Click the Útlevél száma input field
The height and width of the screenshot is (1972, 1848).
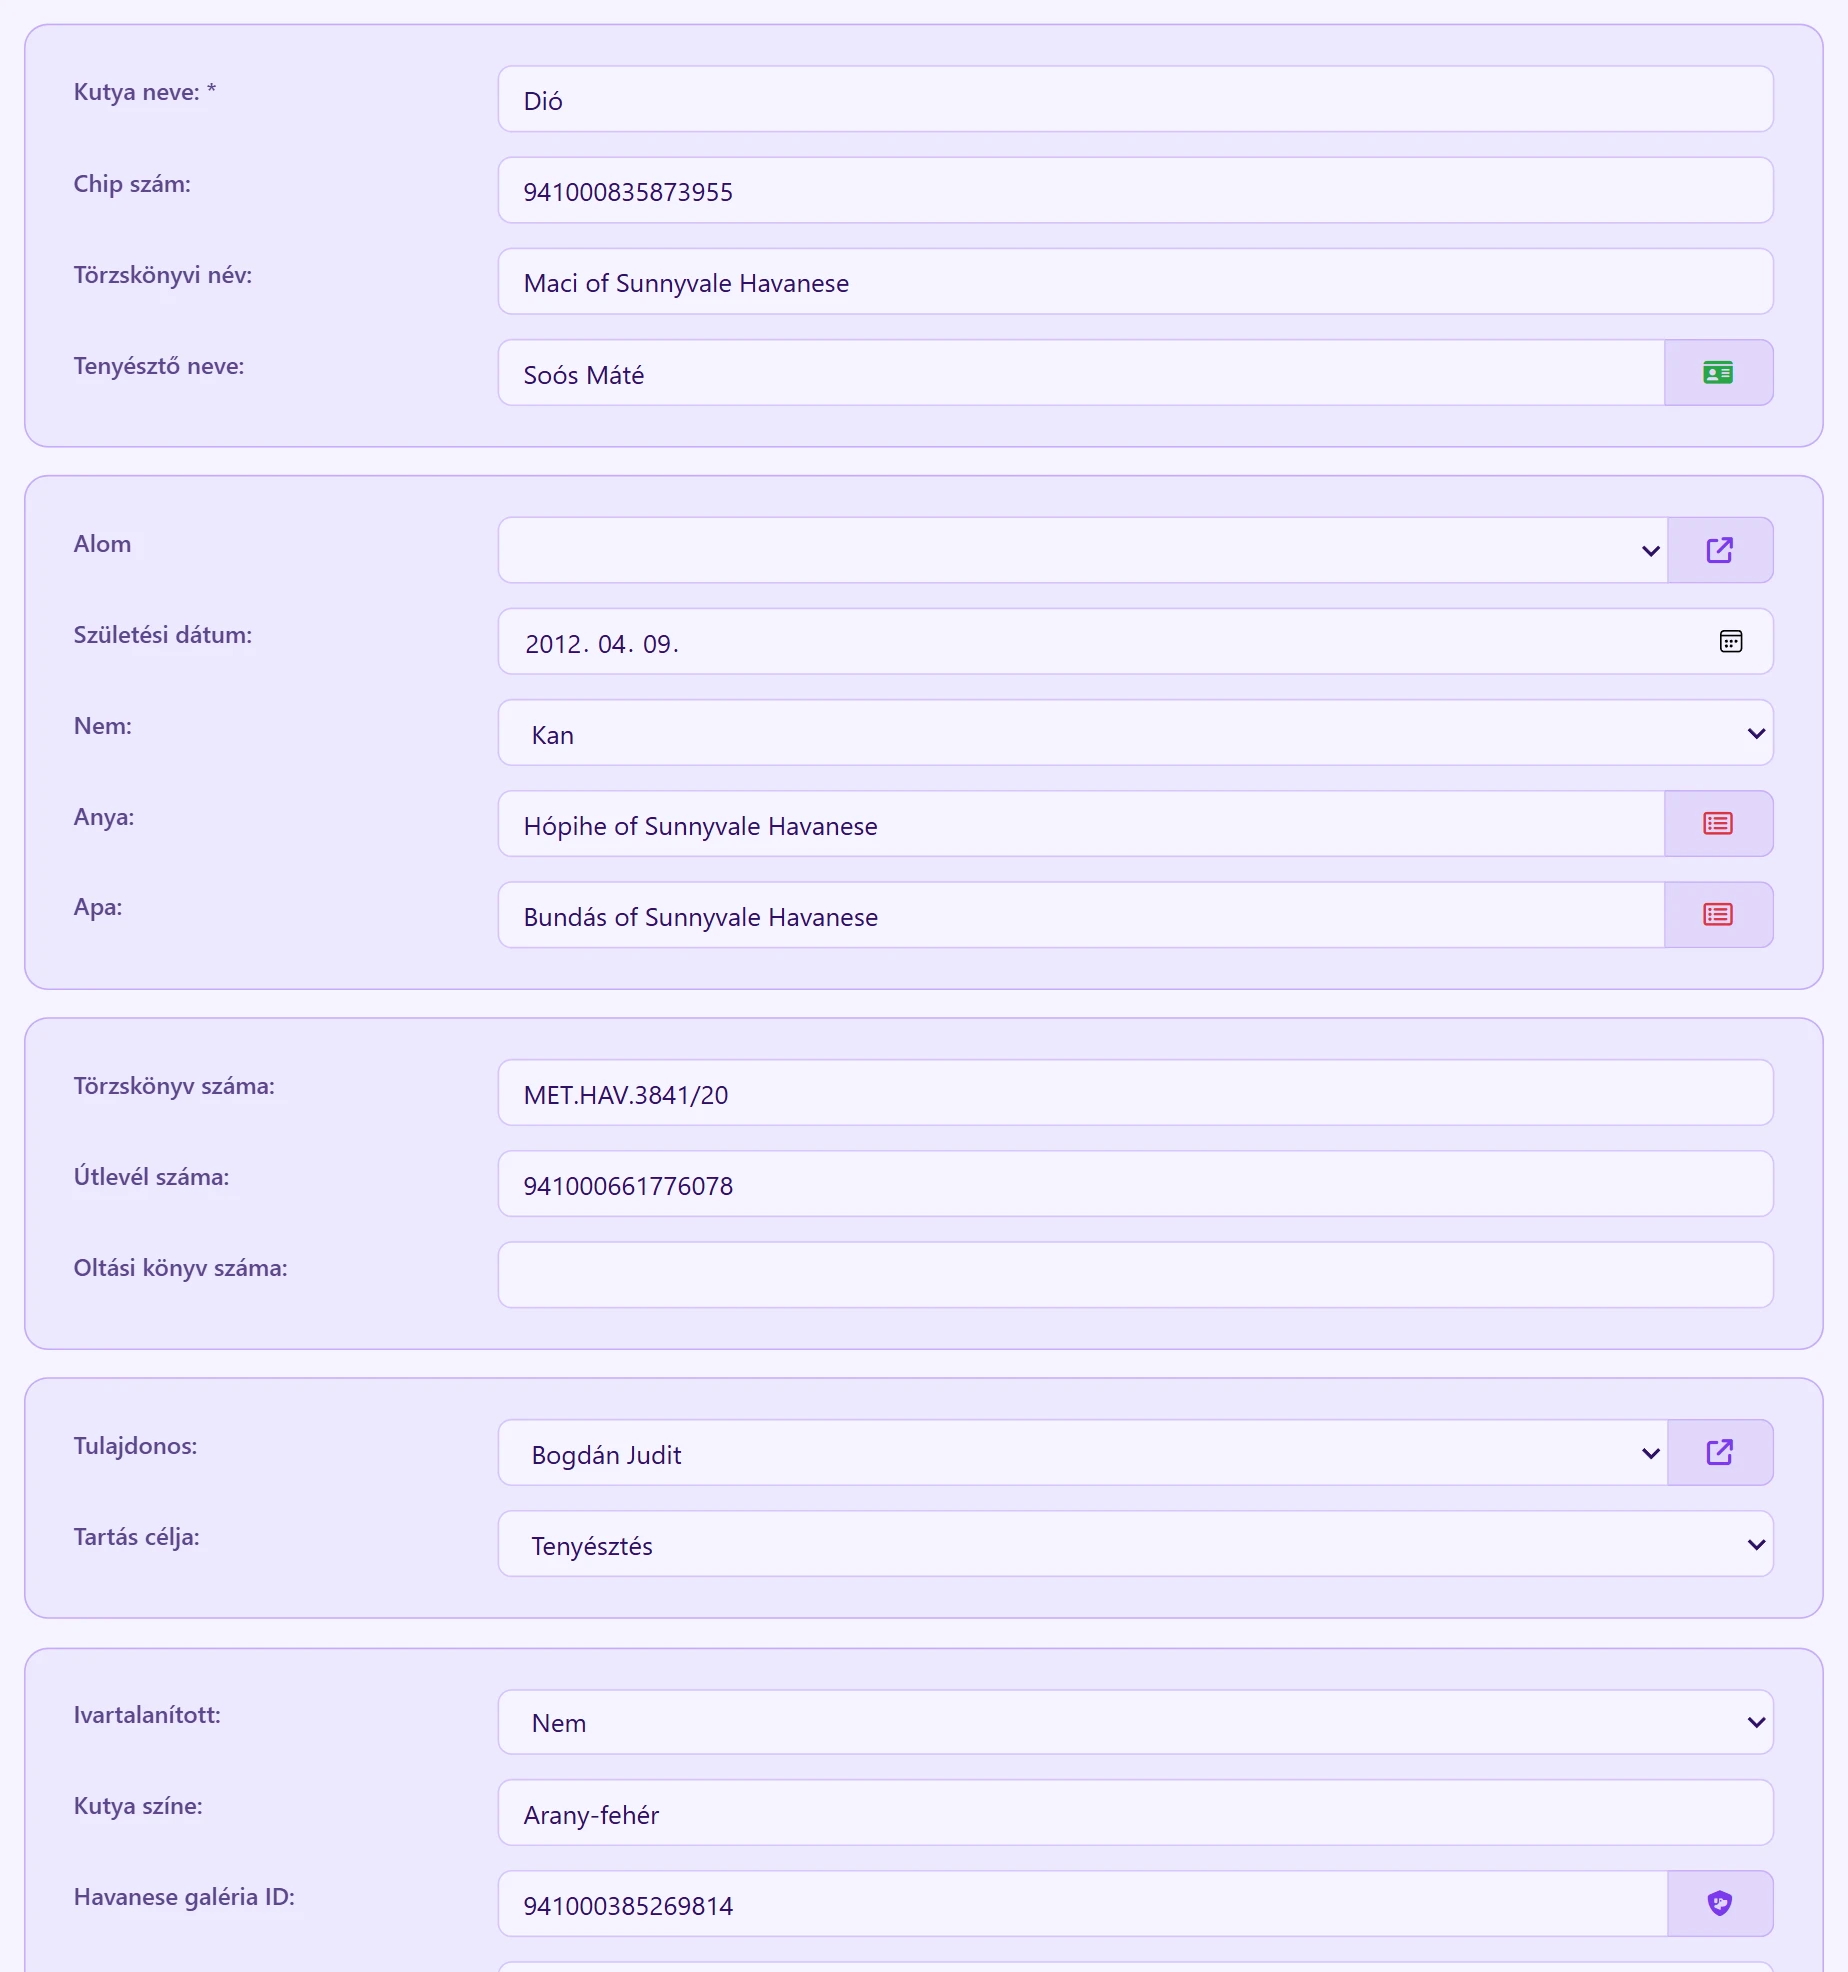click(1135, 1184)
